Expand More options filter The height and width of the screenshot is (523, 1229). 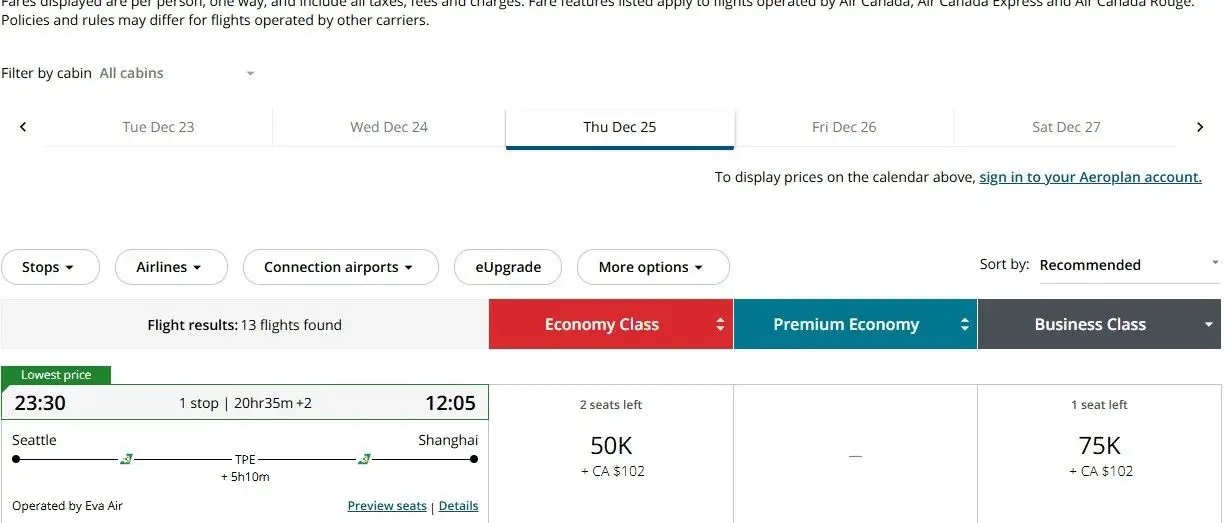[x=652, y=267]
